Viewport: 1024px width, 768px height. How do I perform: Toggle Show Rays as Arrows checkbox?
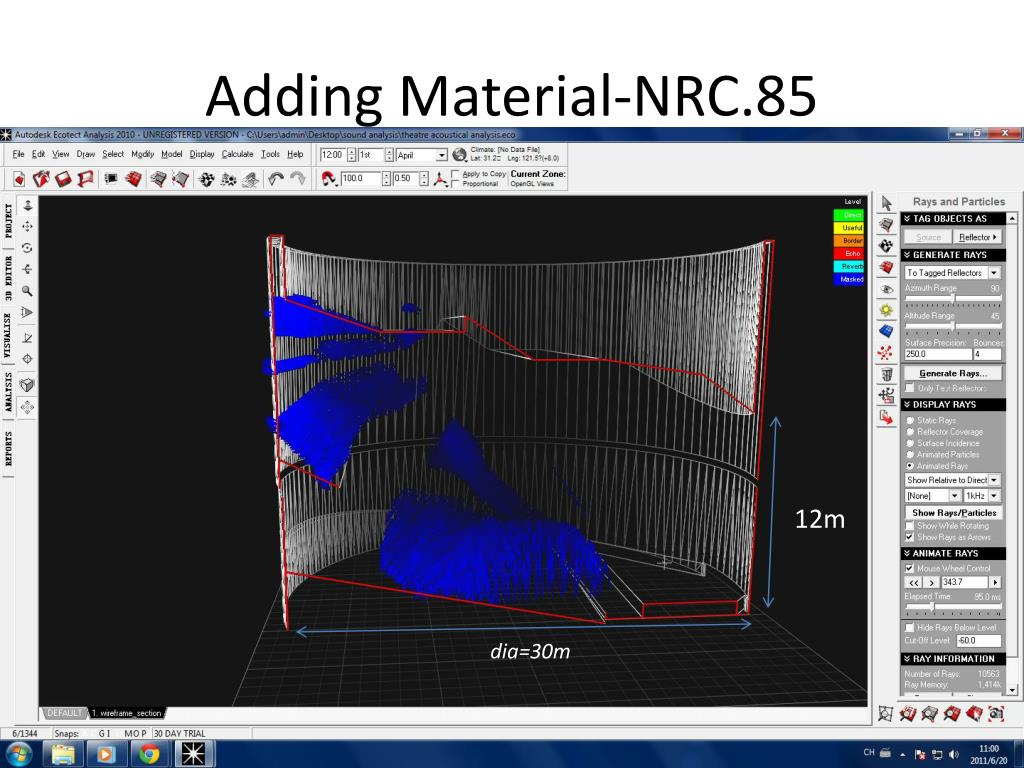[910, 537]
